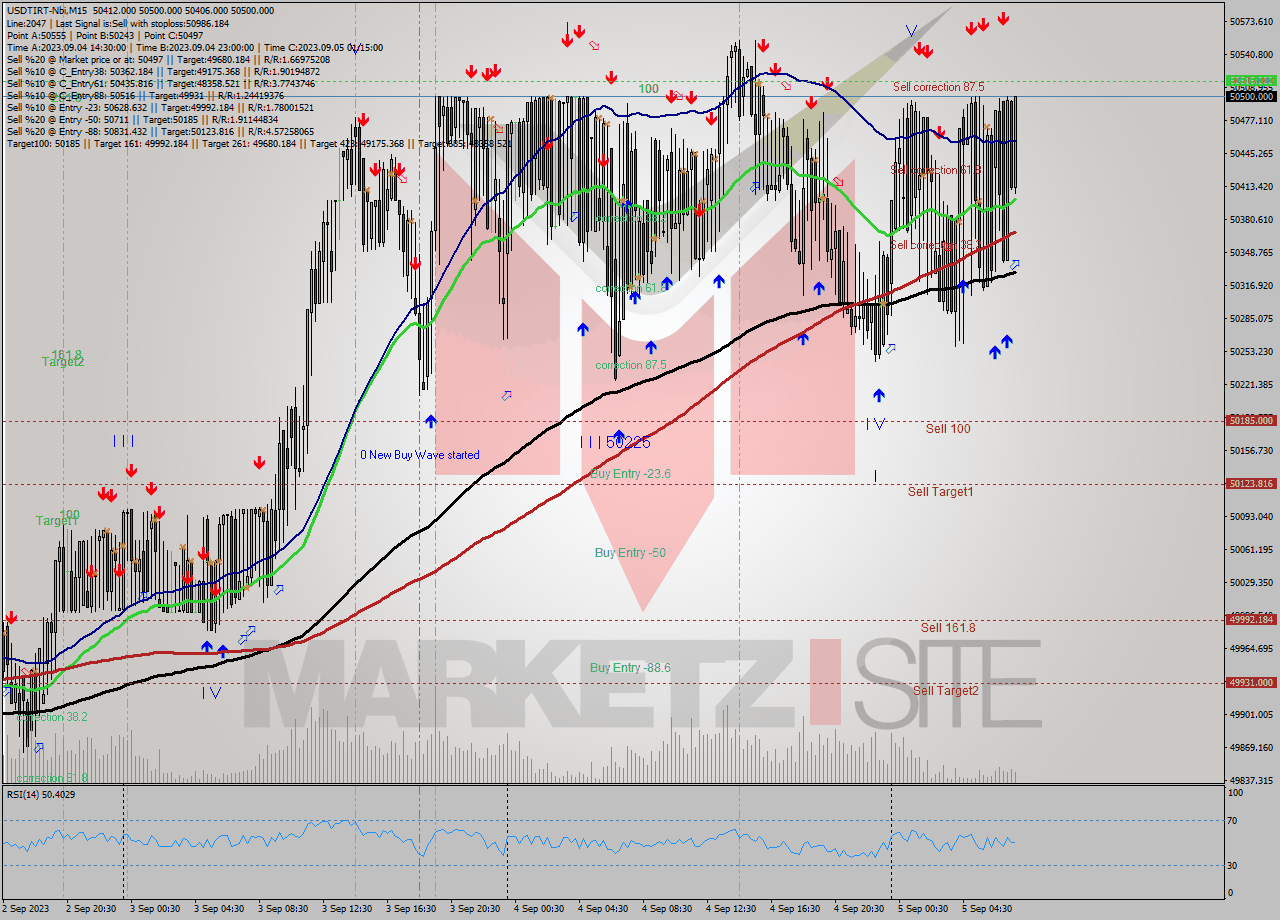Click the green 'correction 87.5' label

(630, 365)
